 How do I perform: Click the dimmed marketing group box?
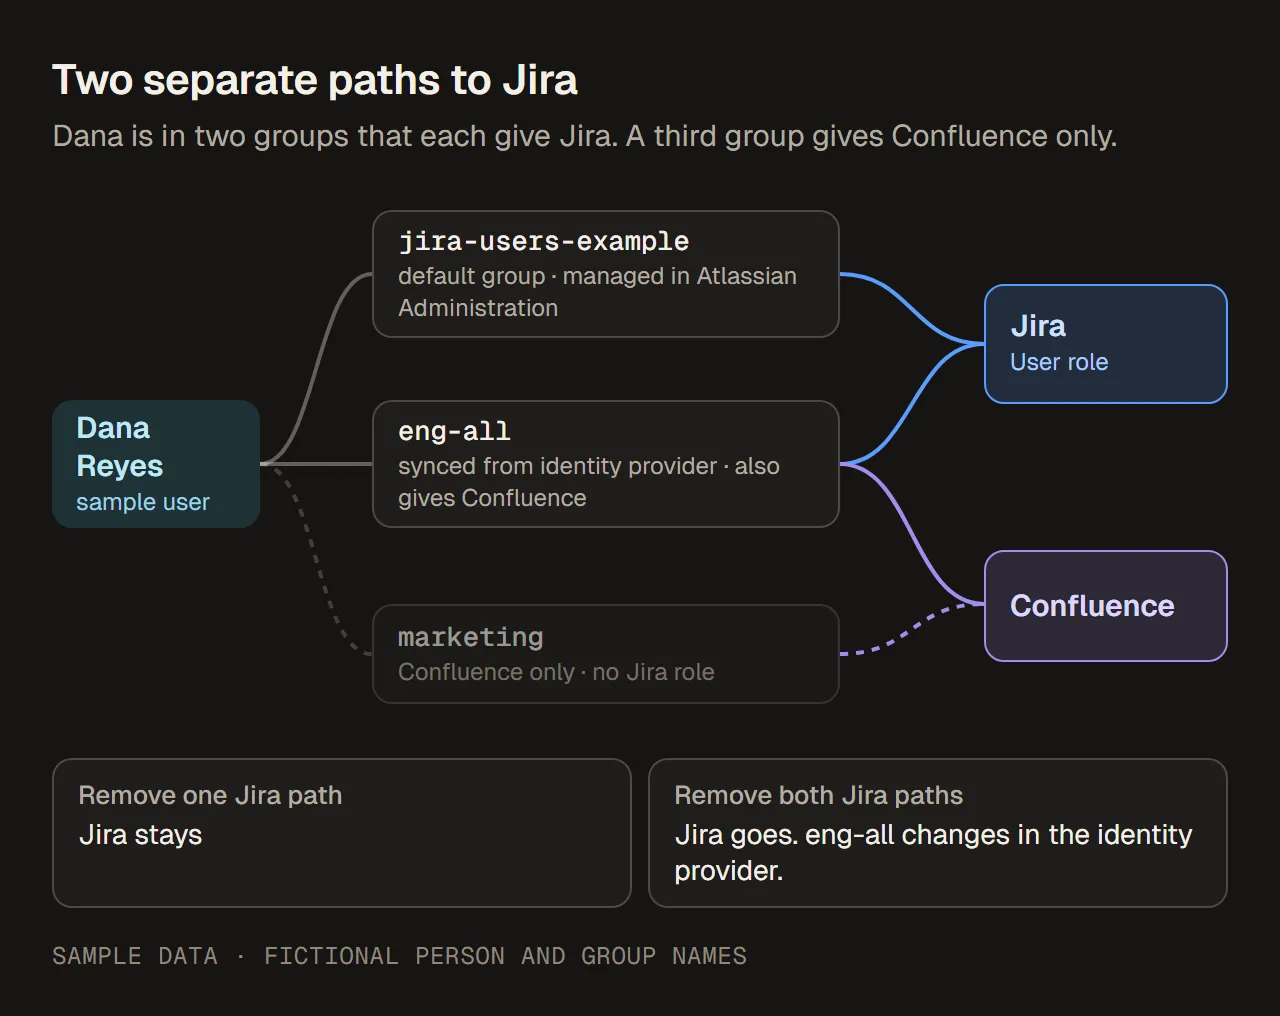coord(606,654)
